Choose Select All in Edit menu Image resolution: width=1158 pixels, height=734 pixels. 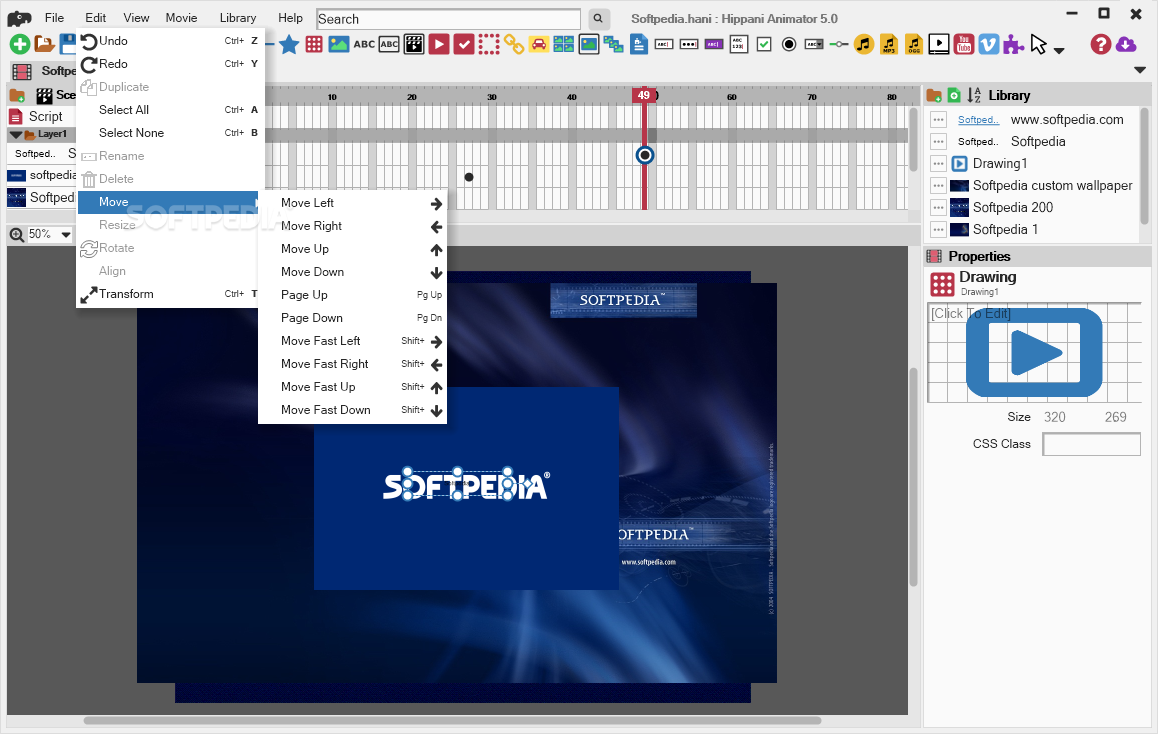coord(170,109)
